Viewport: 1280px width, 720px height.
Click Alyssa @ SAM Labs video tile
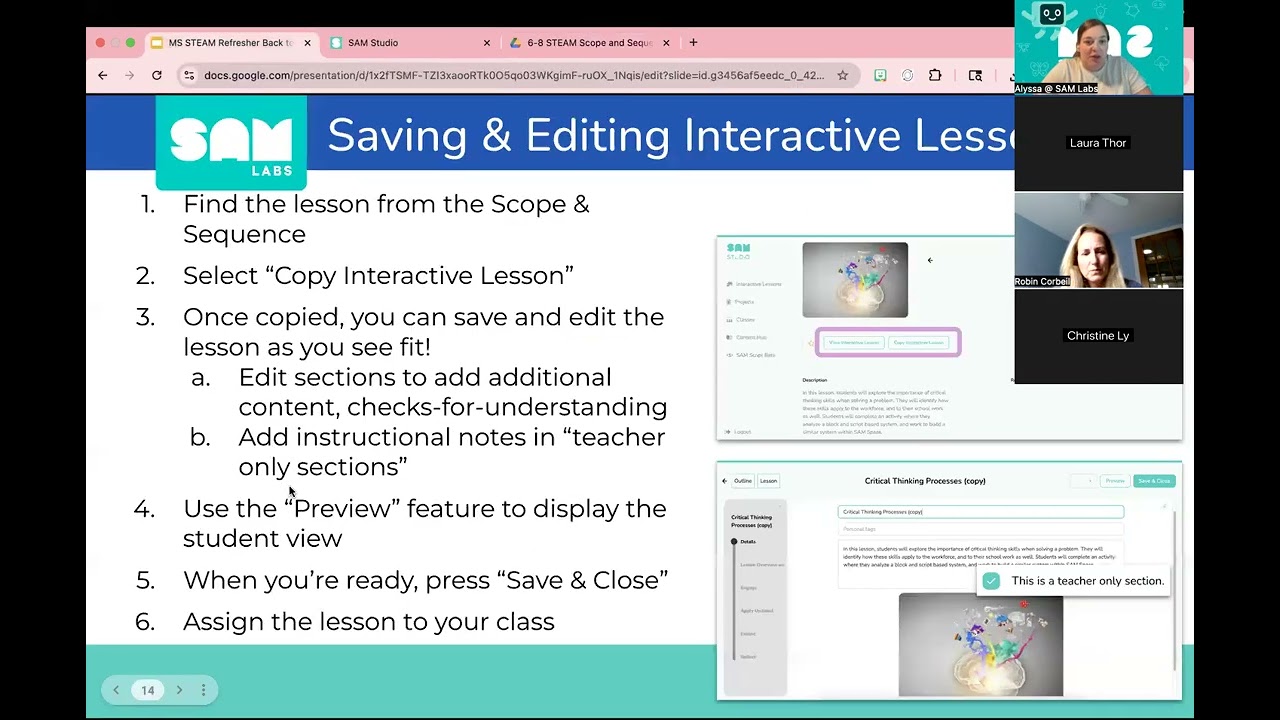click(1099, 48)
